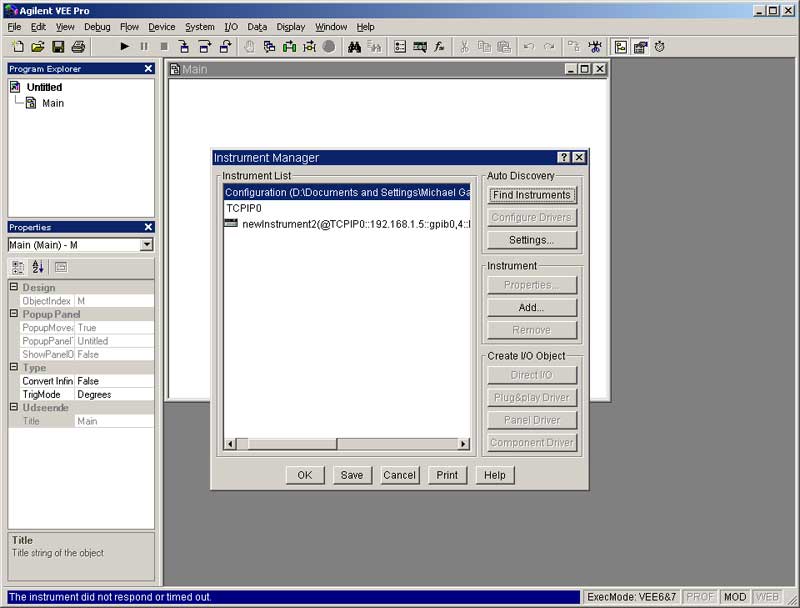The width and height of the screenshot is (800, 608).
Task: Click the Print toolbar icon
Action: pos(78,47)
